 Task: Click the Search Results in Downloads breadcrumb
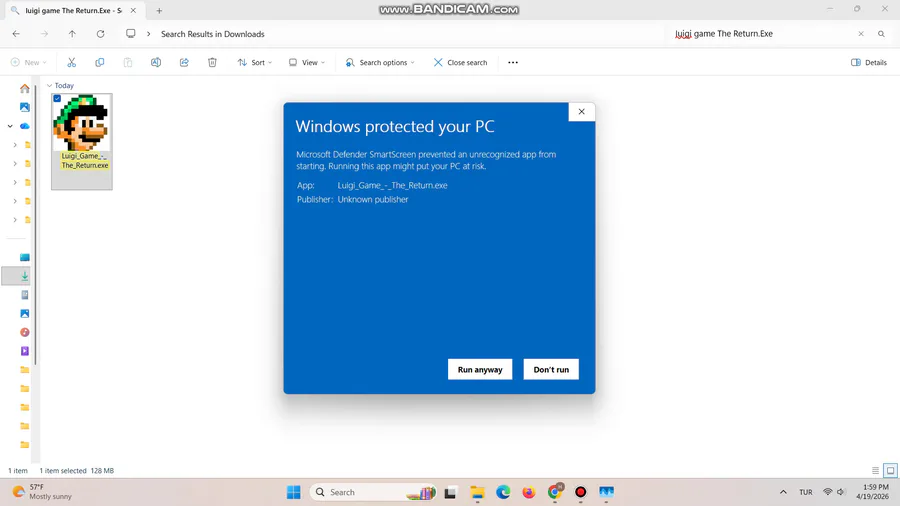(212, 34)
